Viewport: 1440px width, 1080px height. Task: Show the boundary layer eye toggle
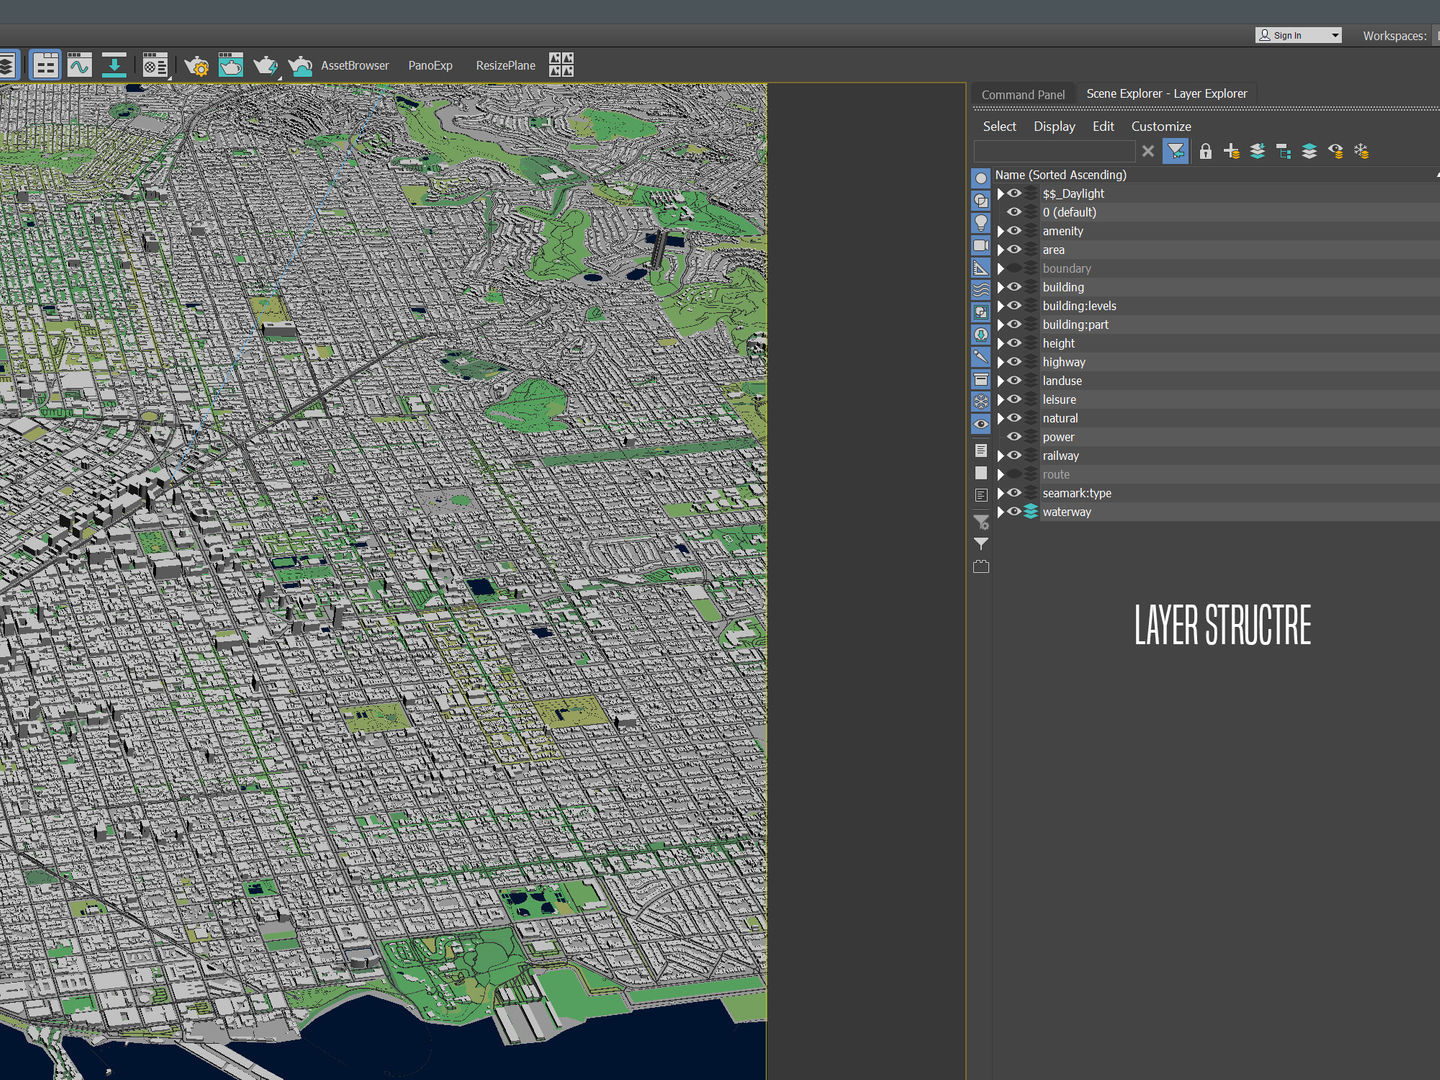tap(1014, 268)
